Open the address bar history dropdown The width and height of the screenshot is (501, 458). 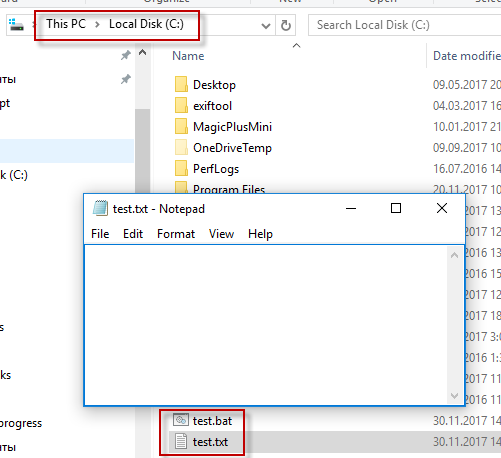tap(266, 26)
